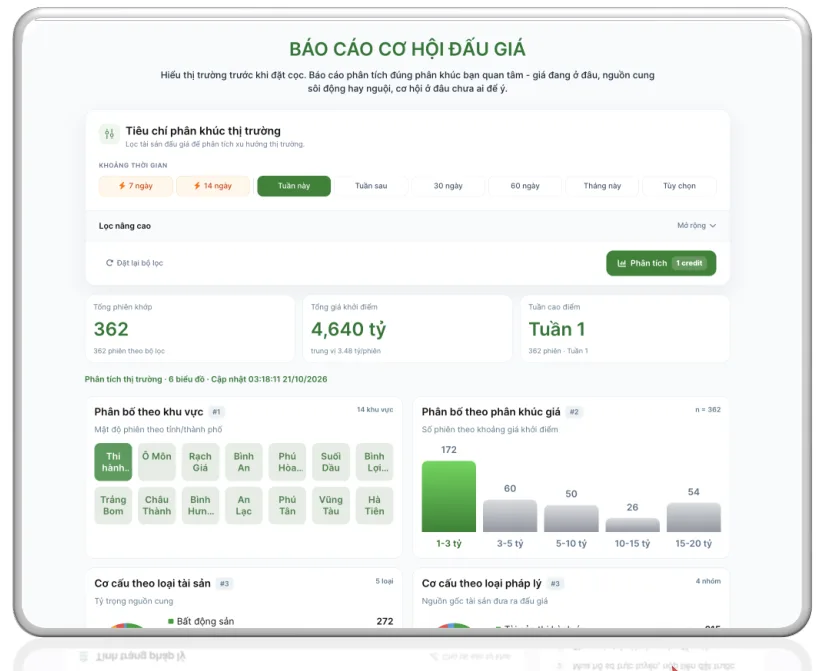Select the Ô Môn region tile
Image resolution: width=837 pixels, height=671 pixels.
point(157,462)
